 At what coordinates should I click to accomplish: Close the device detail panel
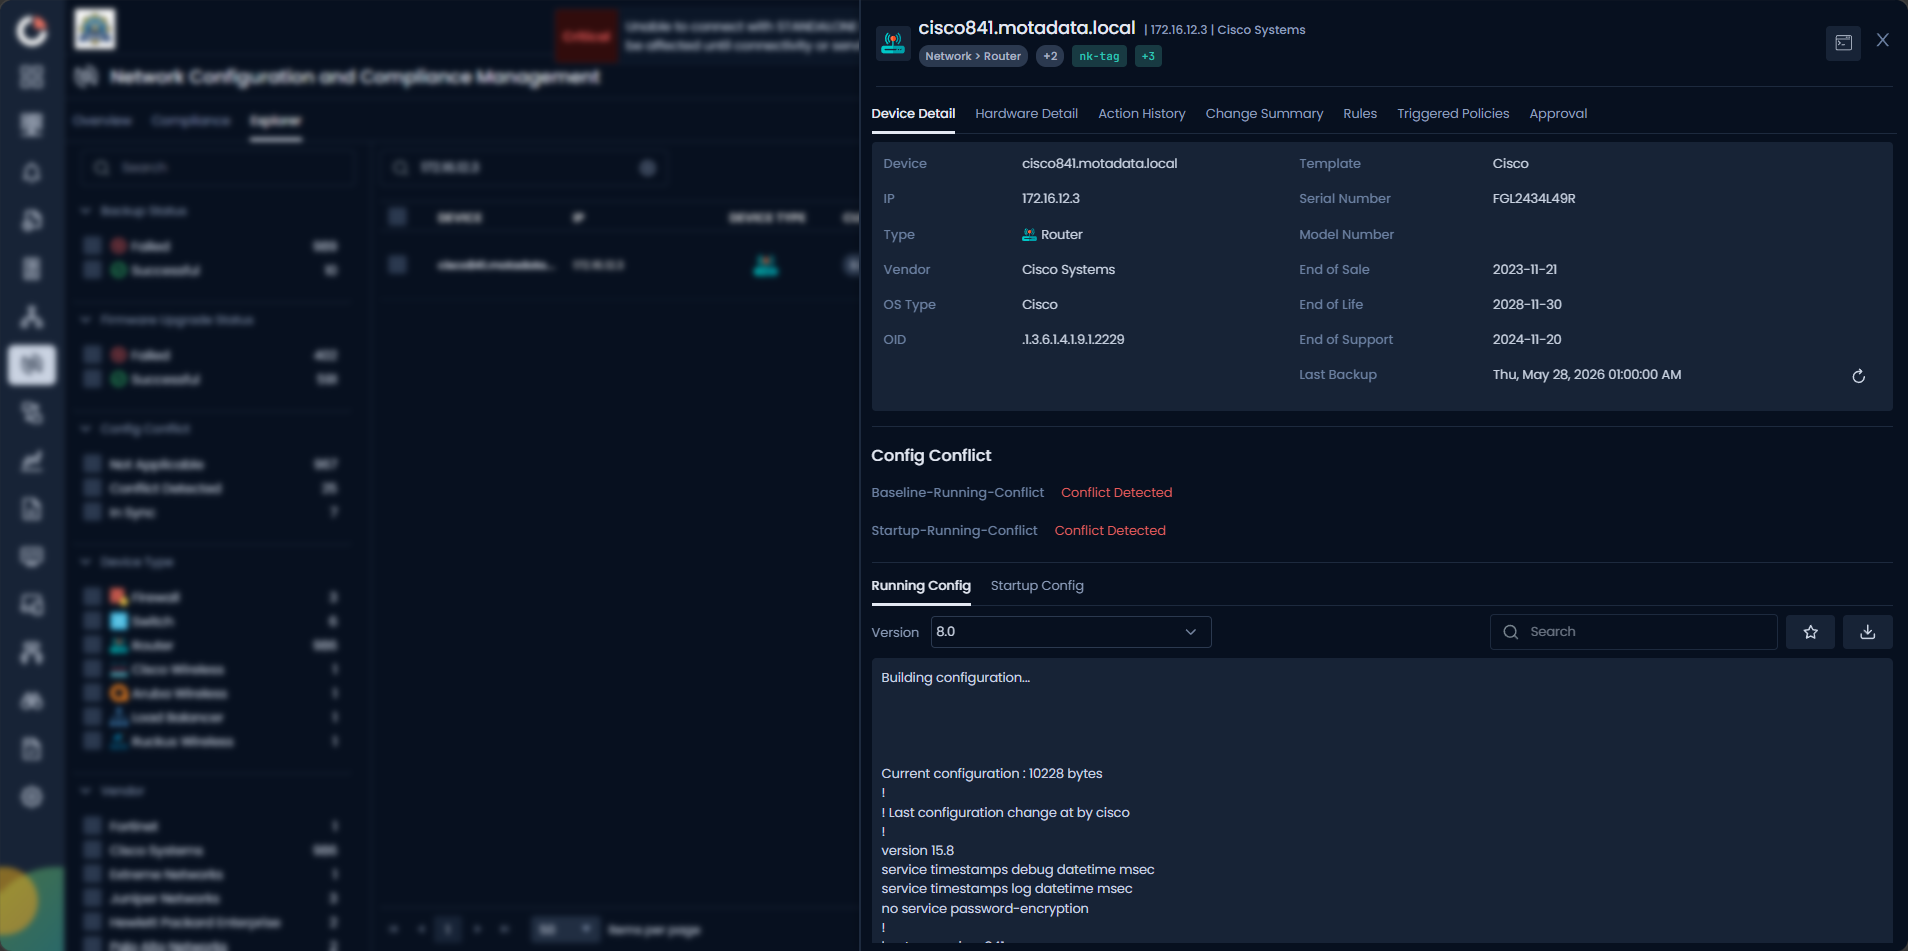(x=1883, y=40)
